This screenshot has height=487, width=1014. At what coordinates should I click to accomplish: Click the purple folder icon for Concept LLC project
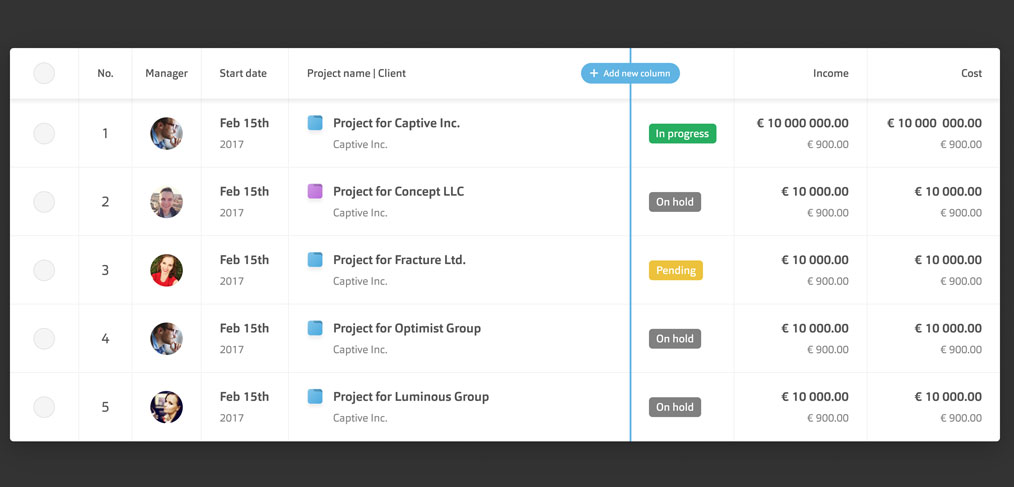[x=315, y=191]
